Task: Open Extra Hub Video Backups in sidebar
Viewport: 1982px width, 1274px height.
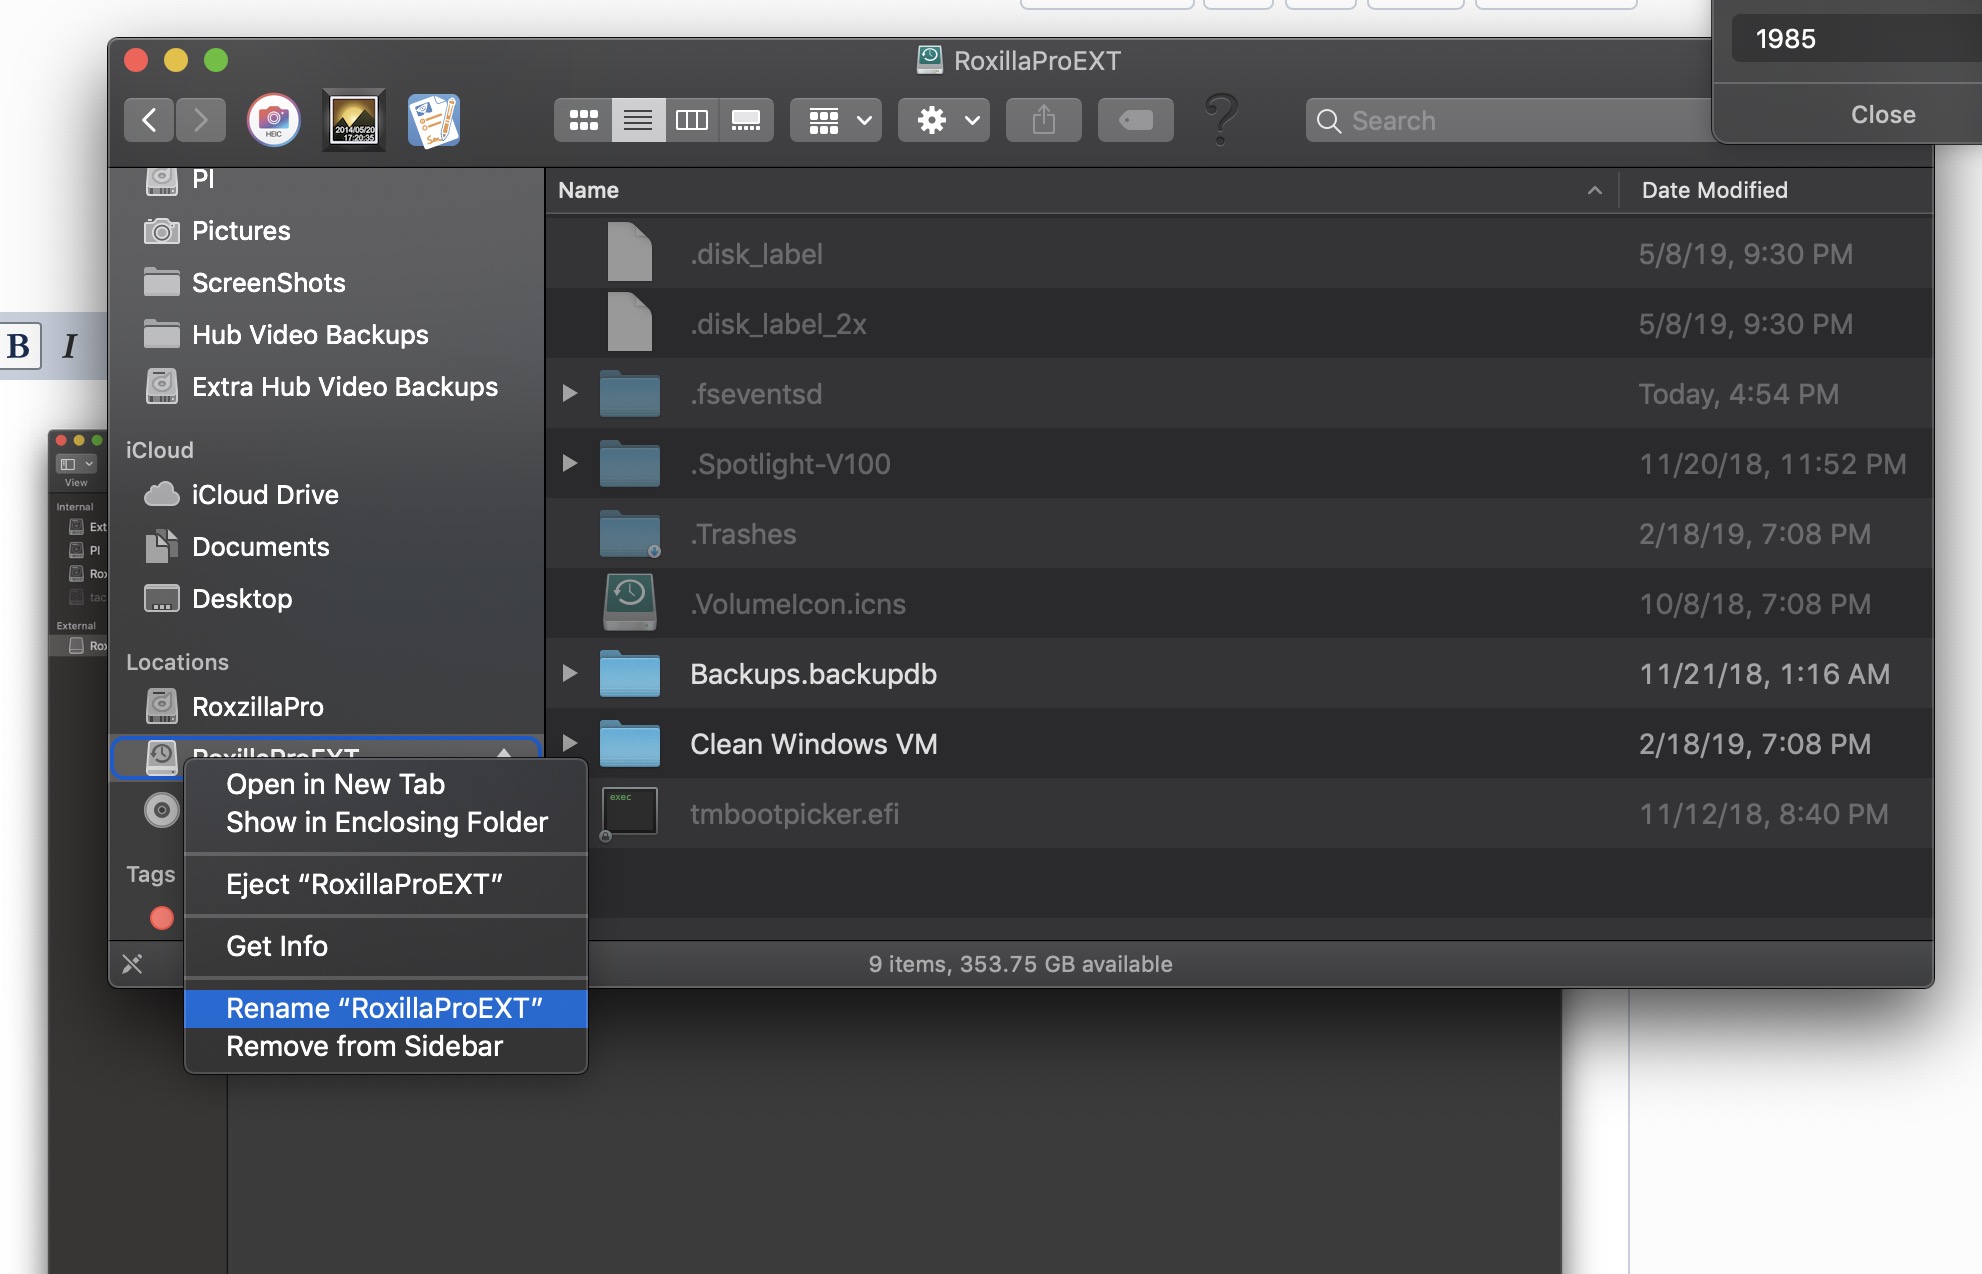Action: pos(326,387)
